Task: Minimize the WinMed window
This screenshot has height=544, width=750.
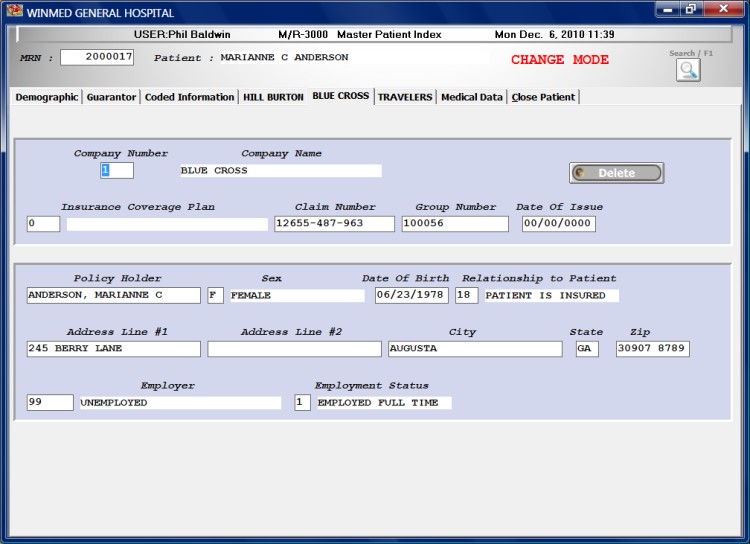Action: 667,10
